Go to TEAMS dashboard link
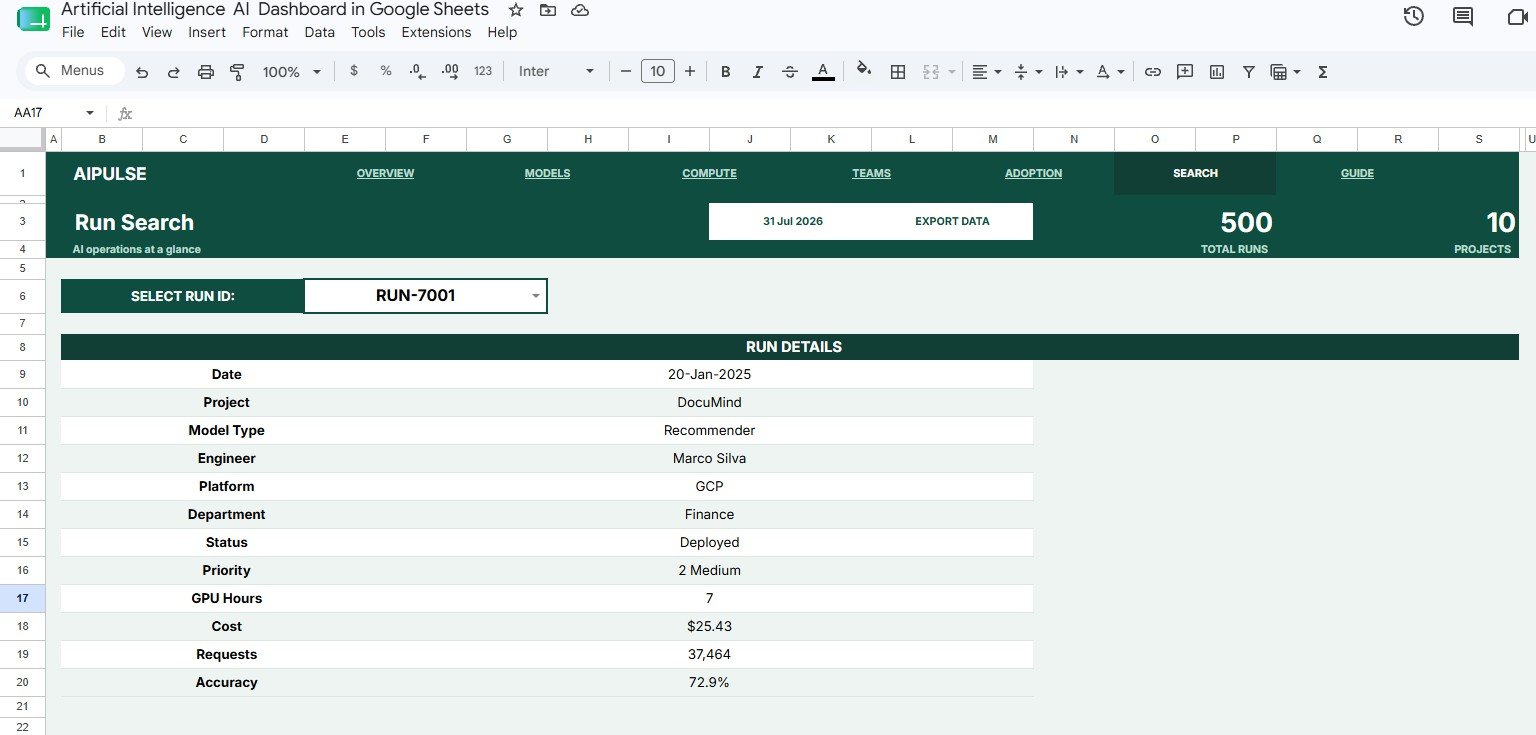 click(x=871, y=173)
